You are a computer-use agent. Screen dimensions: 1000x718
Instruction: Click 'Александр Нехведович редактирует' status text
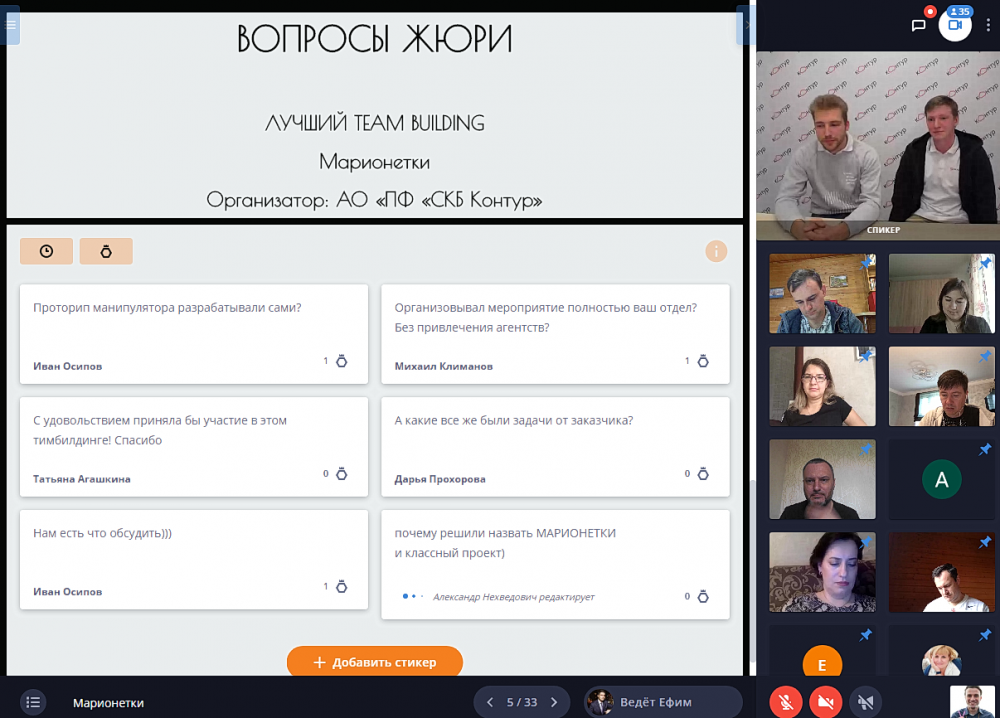click(513, 597)
